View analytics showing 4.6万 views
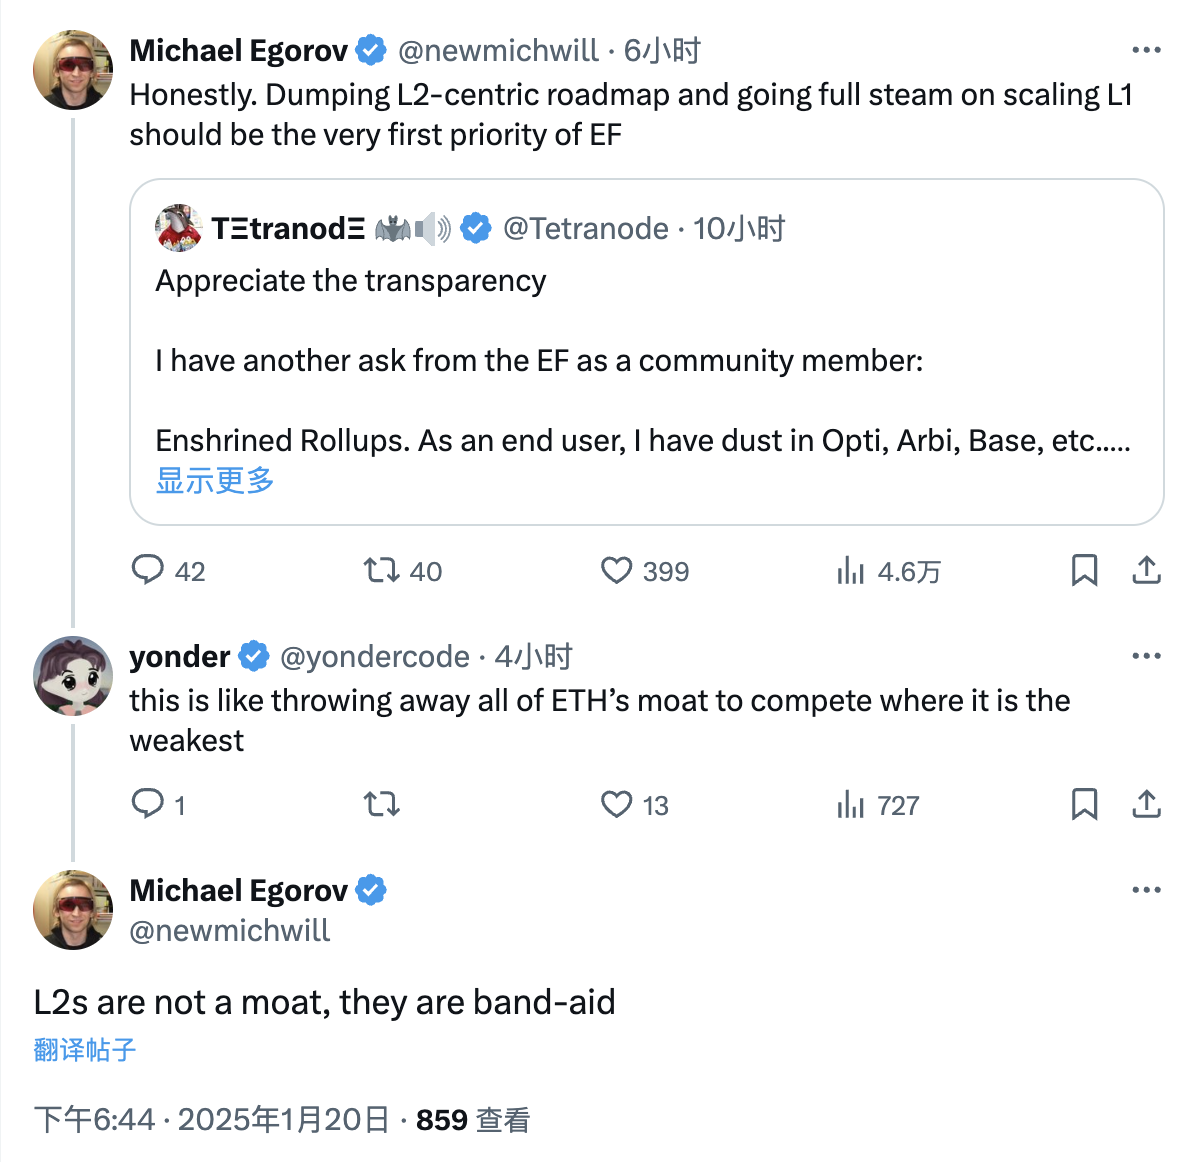 click(851, 571)
